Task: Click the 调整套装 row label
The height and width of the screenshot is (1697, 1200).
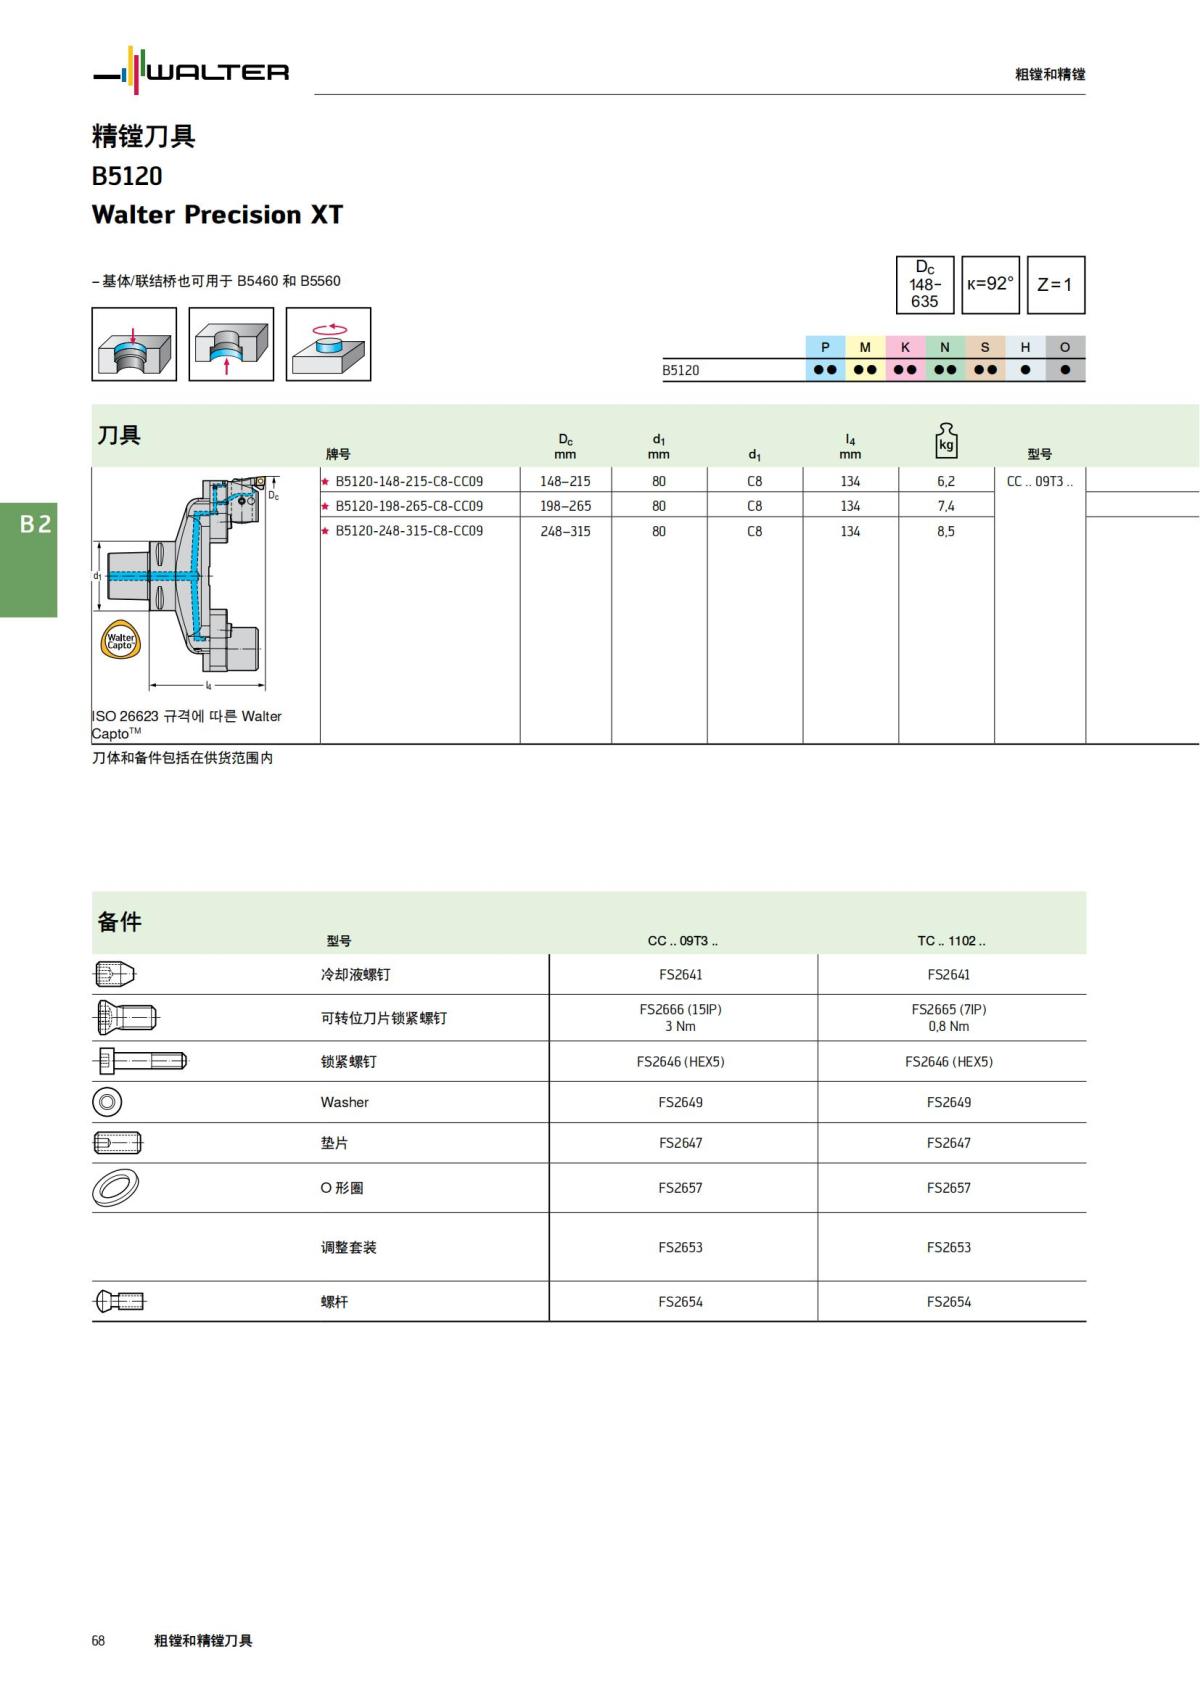Action: (x=349, y=1247)
